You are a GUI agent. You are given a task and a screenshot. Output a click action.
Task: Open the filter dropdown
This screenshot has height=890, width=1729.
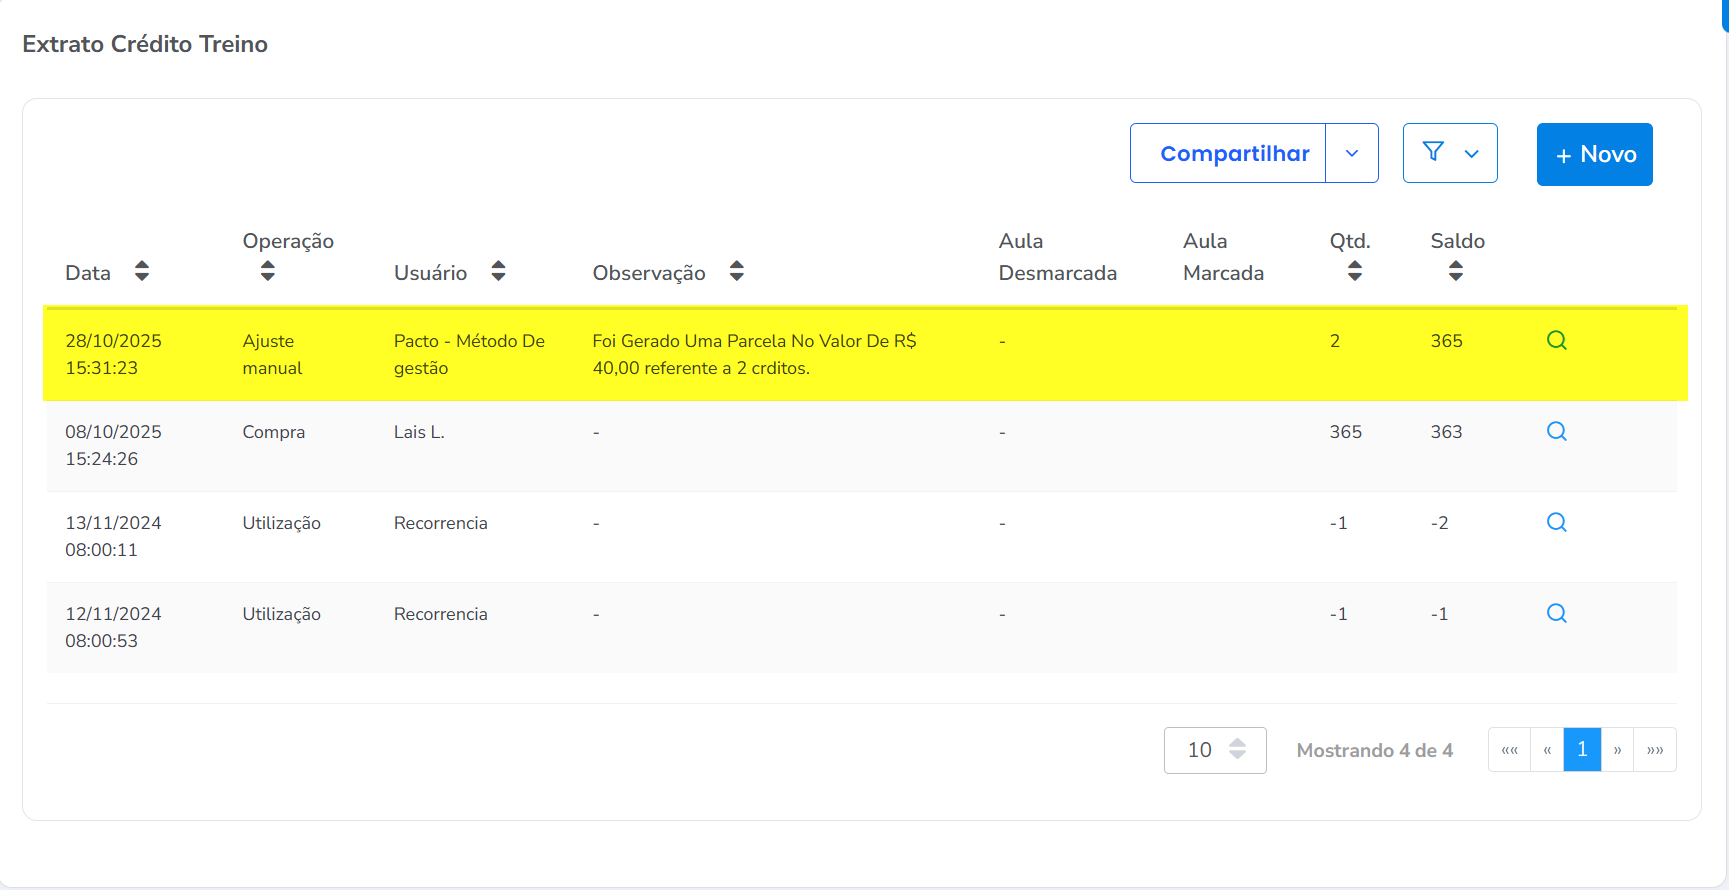pyautogui.click(x=1450, y=154)
